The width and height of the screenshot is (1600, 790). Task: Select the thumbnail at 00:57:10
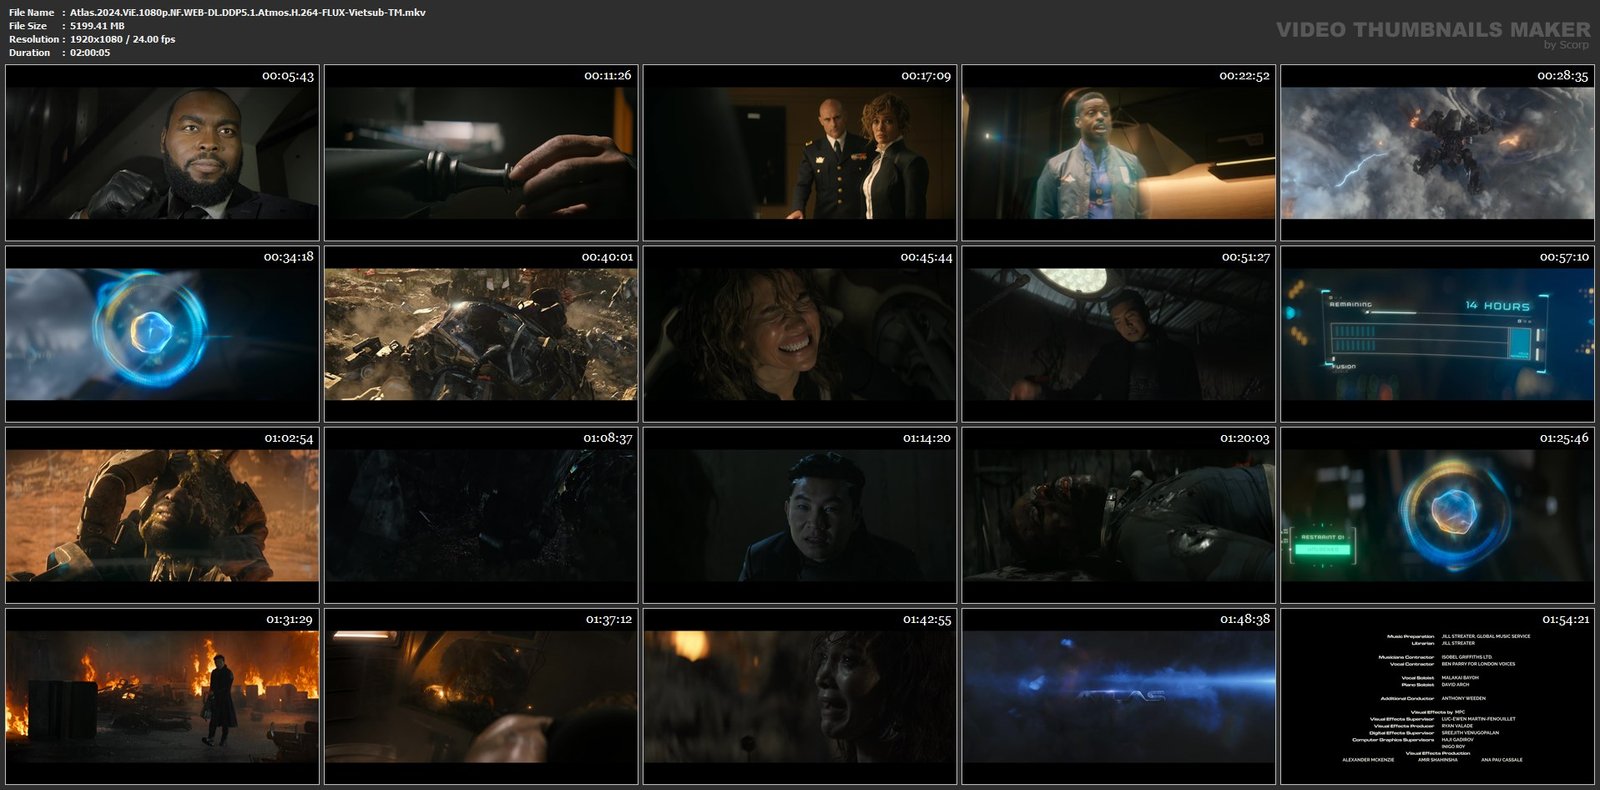click(1437, 334)
